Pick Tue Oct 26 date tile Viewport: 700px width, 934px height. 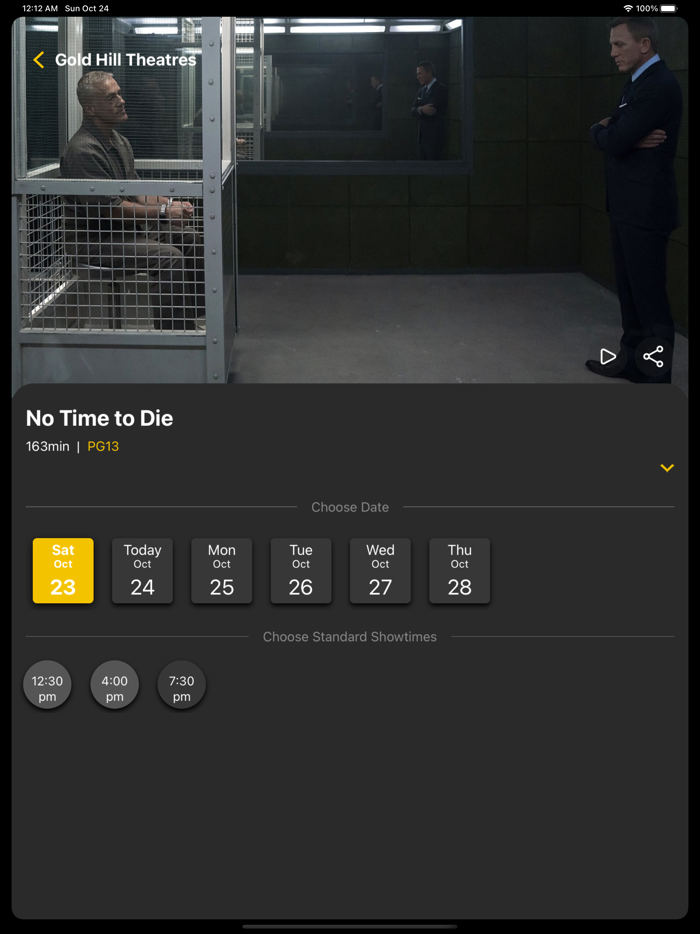pyautogui.click(x=301, y=571)
